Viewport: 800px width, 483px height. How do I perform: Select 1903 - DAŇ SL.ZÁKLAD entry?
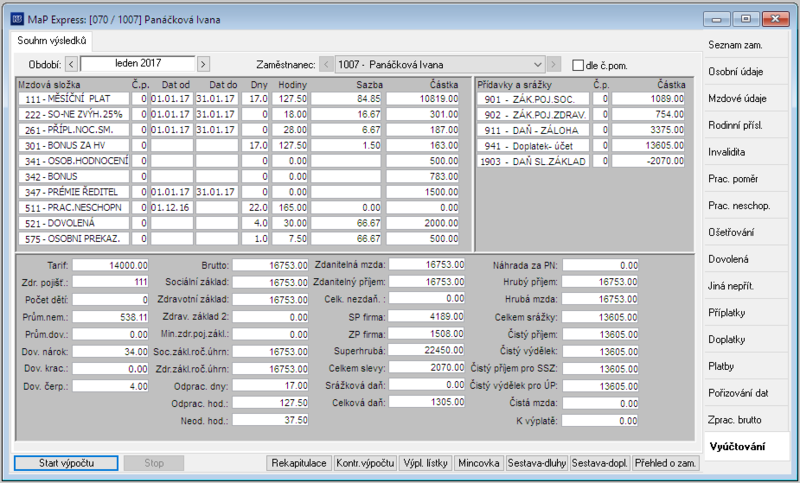(581, 161)
